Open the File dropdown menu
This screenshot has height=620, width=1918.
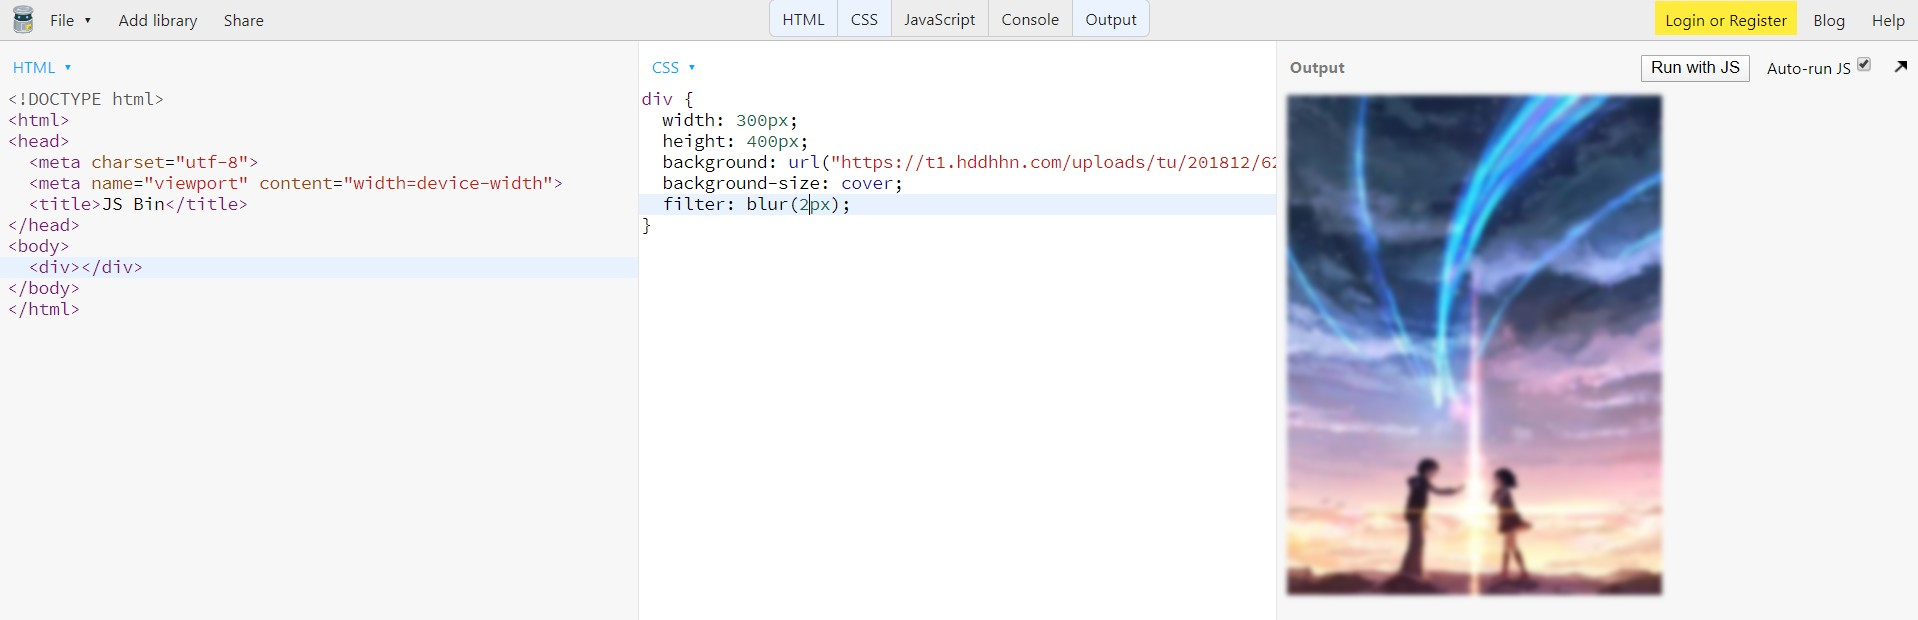tap(70, 20)
